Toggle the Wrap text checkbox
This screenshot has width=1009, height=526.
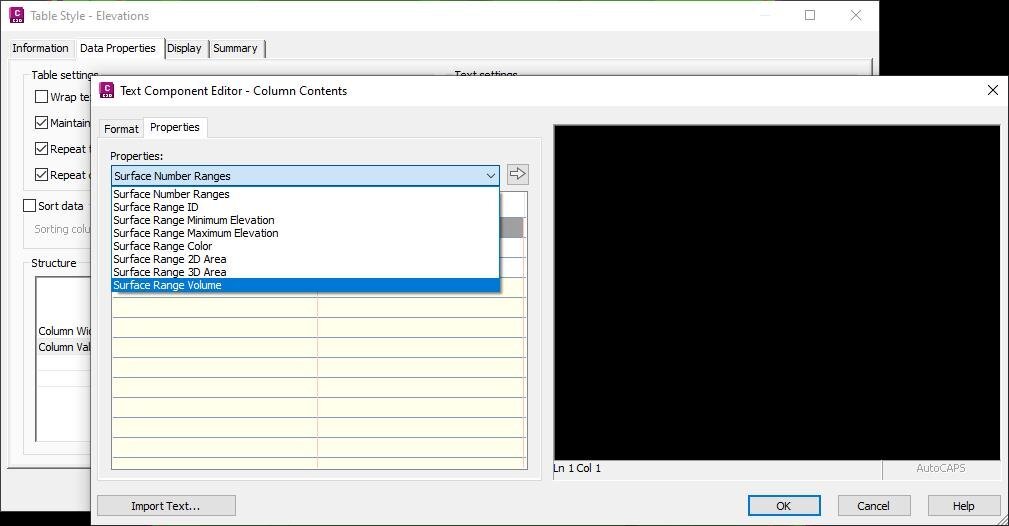pyautogui.click(x=41, y=97)
